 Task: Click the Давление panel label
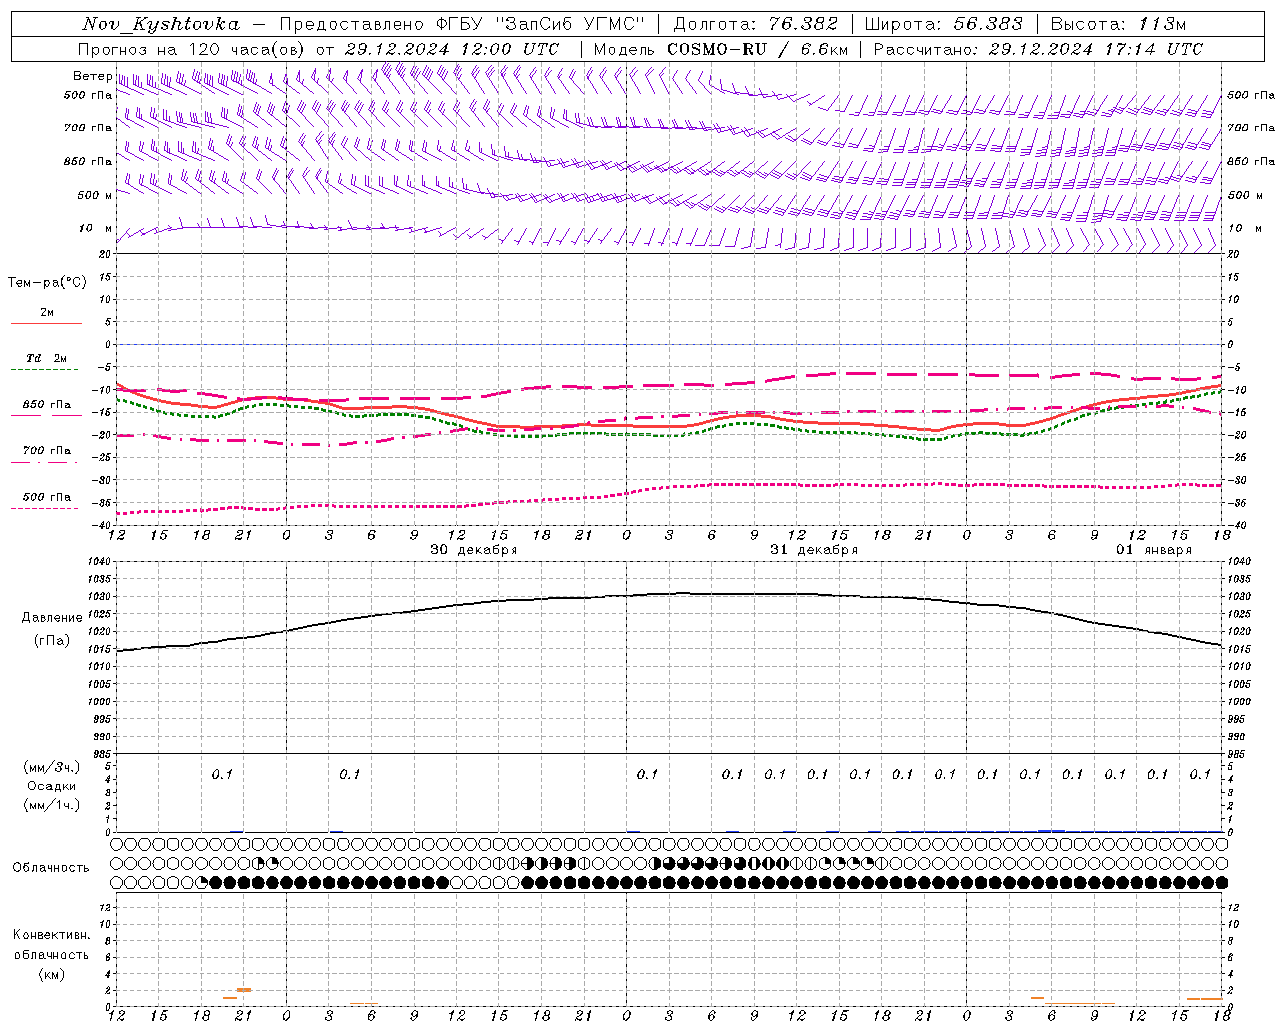point(52,618)
